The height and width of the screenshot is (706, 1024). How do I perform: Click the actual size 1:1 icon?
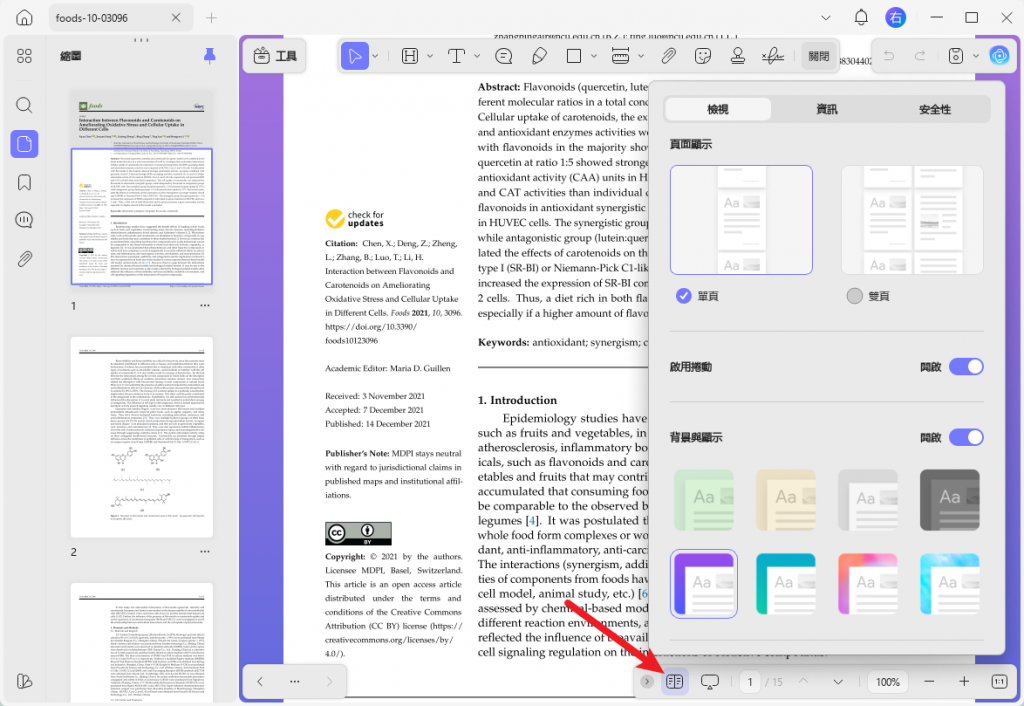click(x=999, y=682)
